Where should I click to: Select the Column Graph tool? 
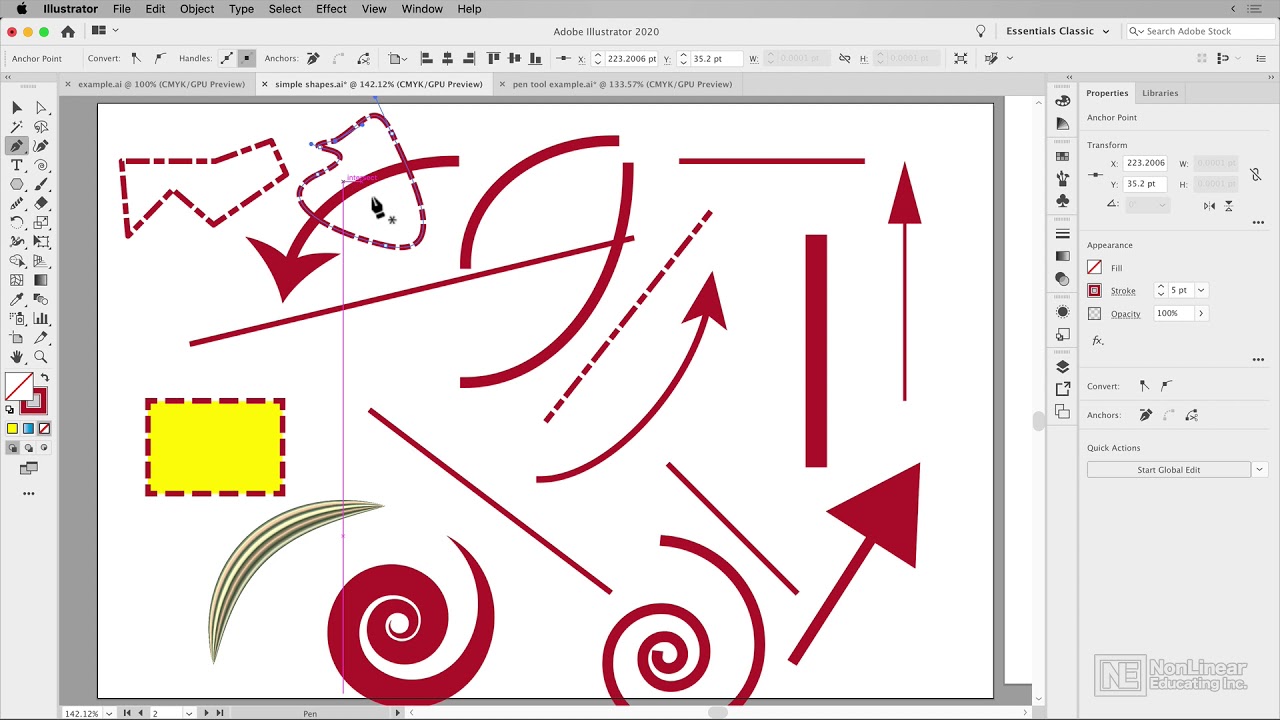[41, 318]
